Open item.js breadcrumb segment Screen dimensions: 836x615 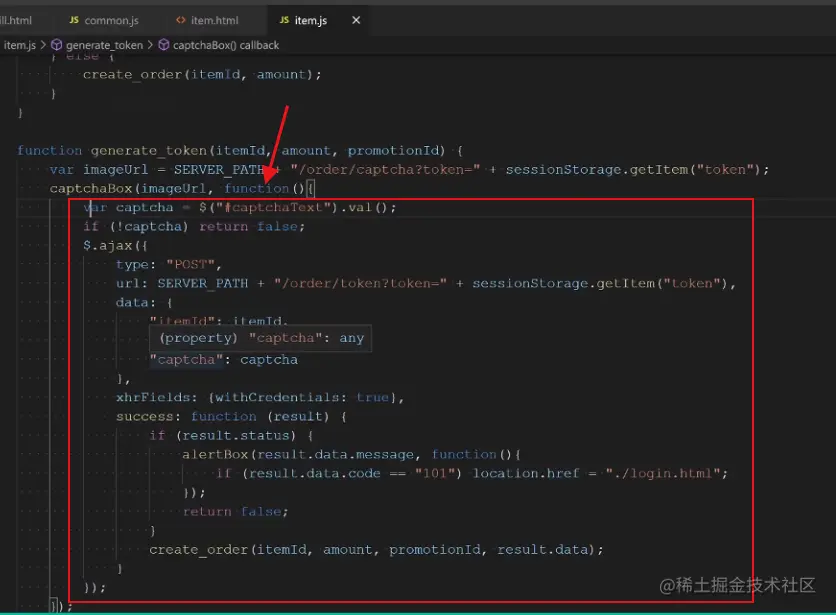(19, 45)
